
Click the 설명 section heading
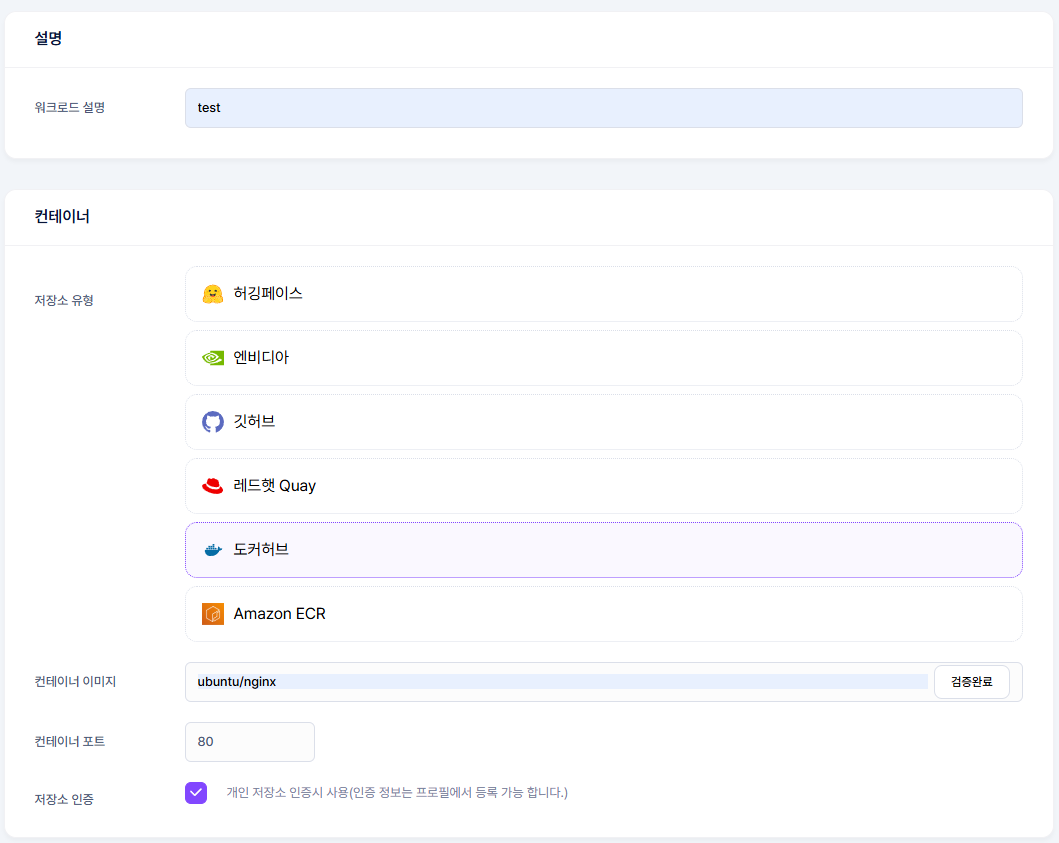[x=48, y=38]
